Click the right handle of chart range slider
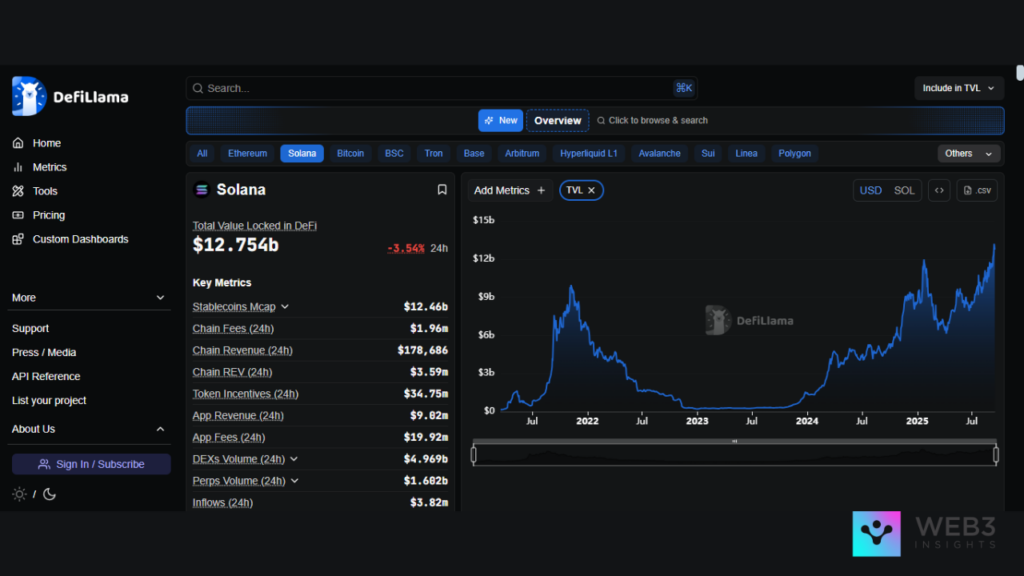Viewport: 1024px width, 576px height. point(996,455)
